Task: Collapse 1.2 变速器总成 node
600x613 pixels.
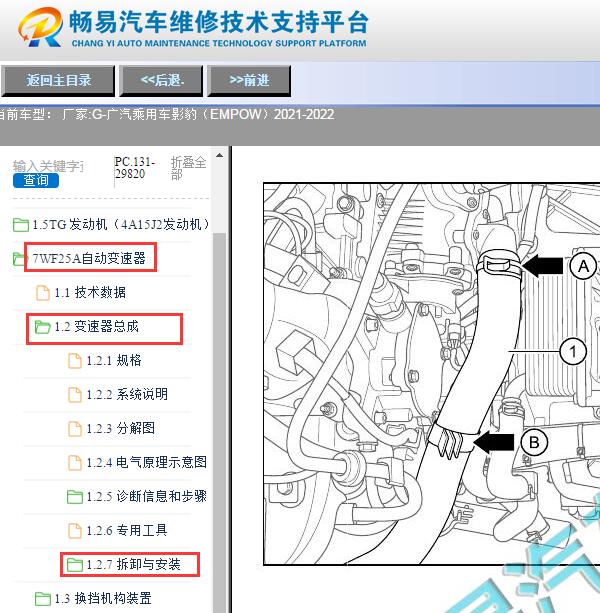Action: pos(97,326)
